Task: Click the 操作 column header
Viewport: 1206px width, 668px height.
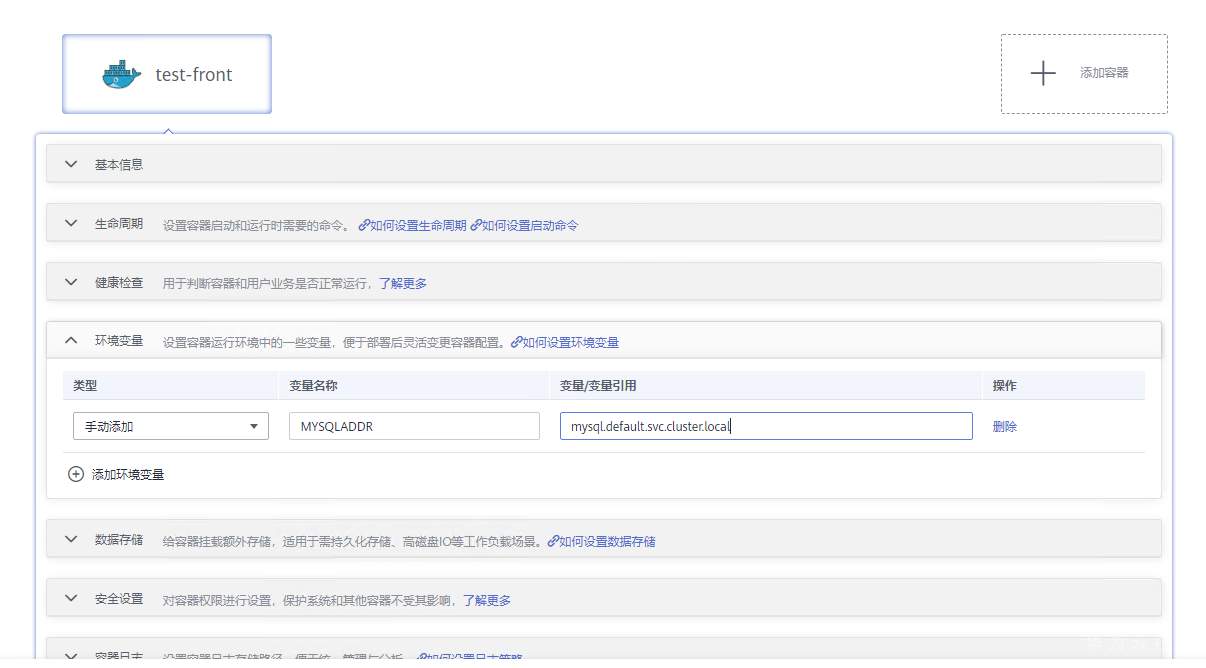Action: tap(1004, 385)
